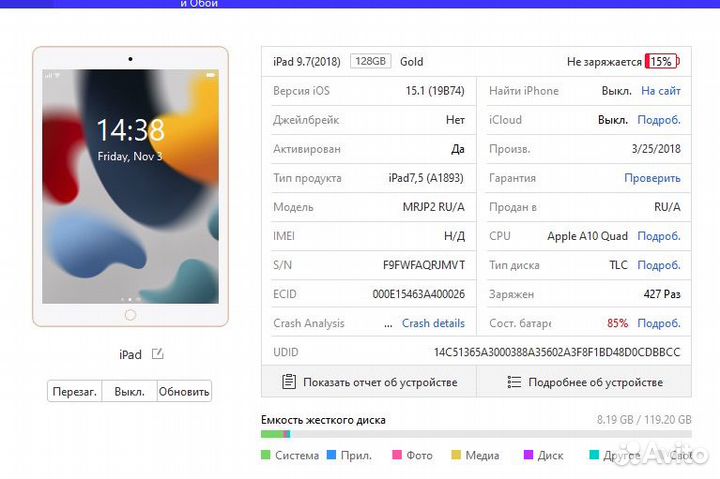Click the serial number F9FWFAQRJMVT

(x=424, y=265)
